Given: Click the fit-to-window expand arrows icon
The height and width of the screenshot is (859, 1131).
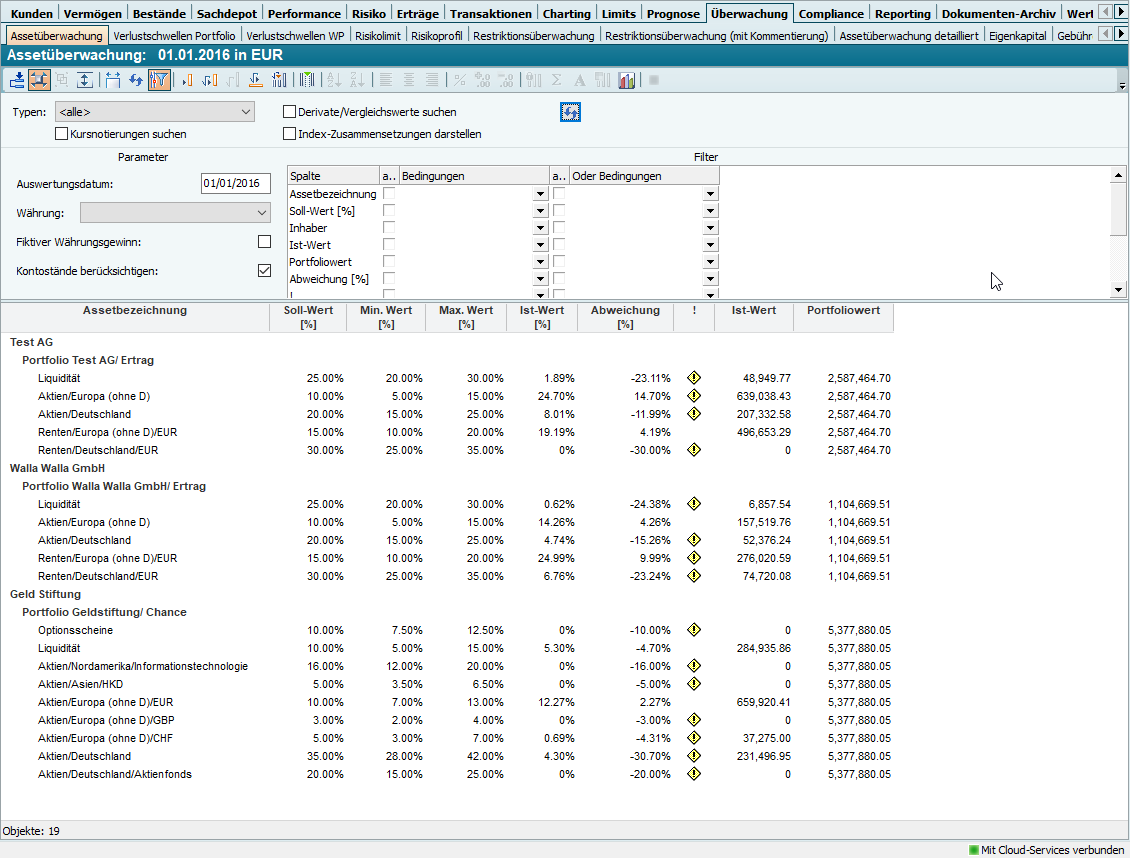Looking at the screenshot, I should click(40, 80).
